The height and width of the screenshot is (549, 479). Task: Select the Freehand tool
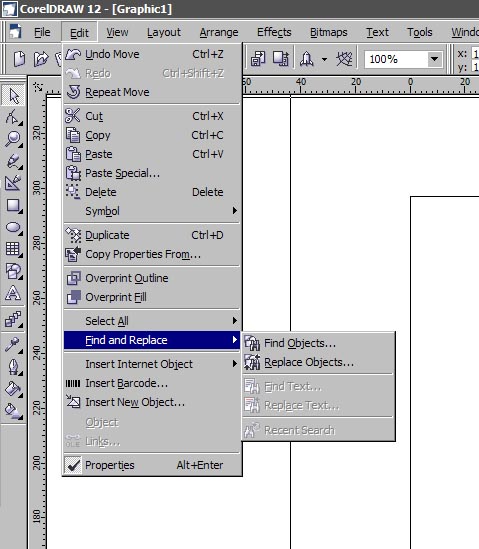click(x=13, y=161)
